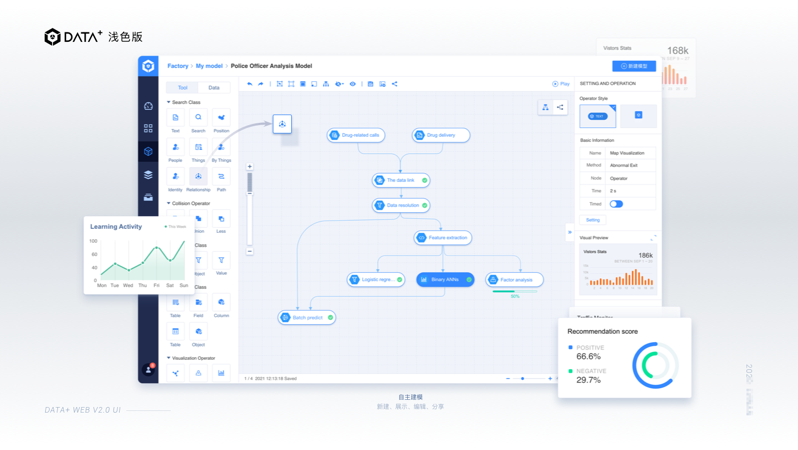The width and height of the screenshot is (798, 450).
Task: Collapse the settings panel with double chevron
Action: pyautogui.click(x=569, y=232)
